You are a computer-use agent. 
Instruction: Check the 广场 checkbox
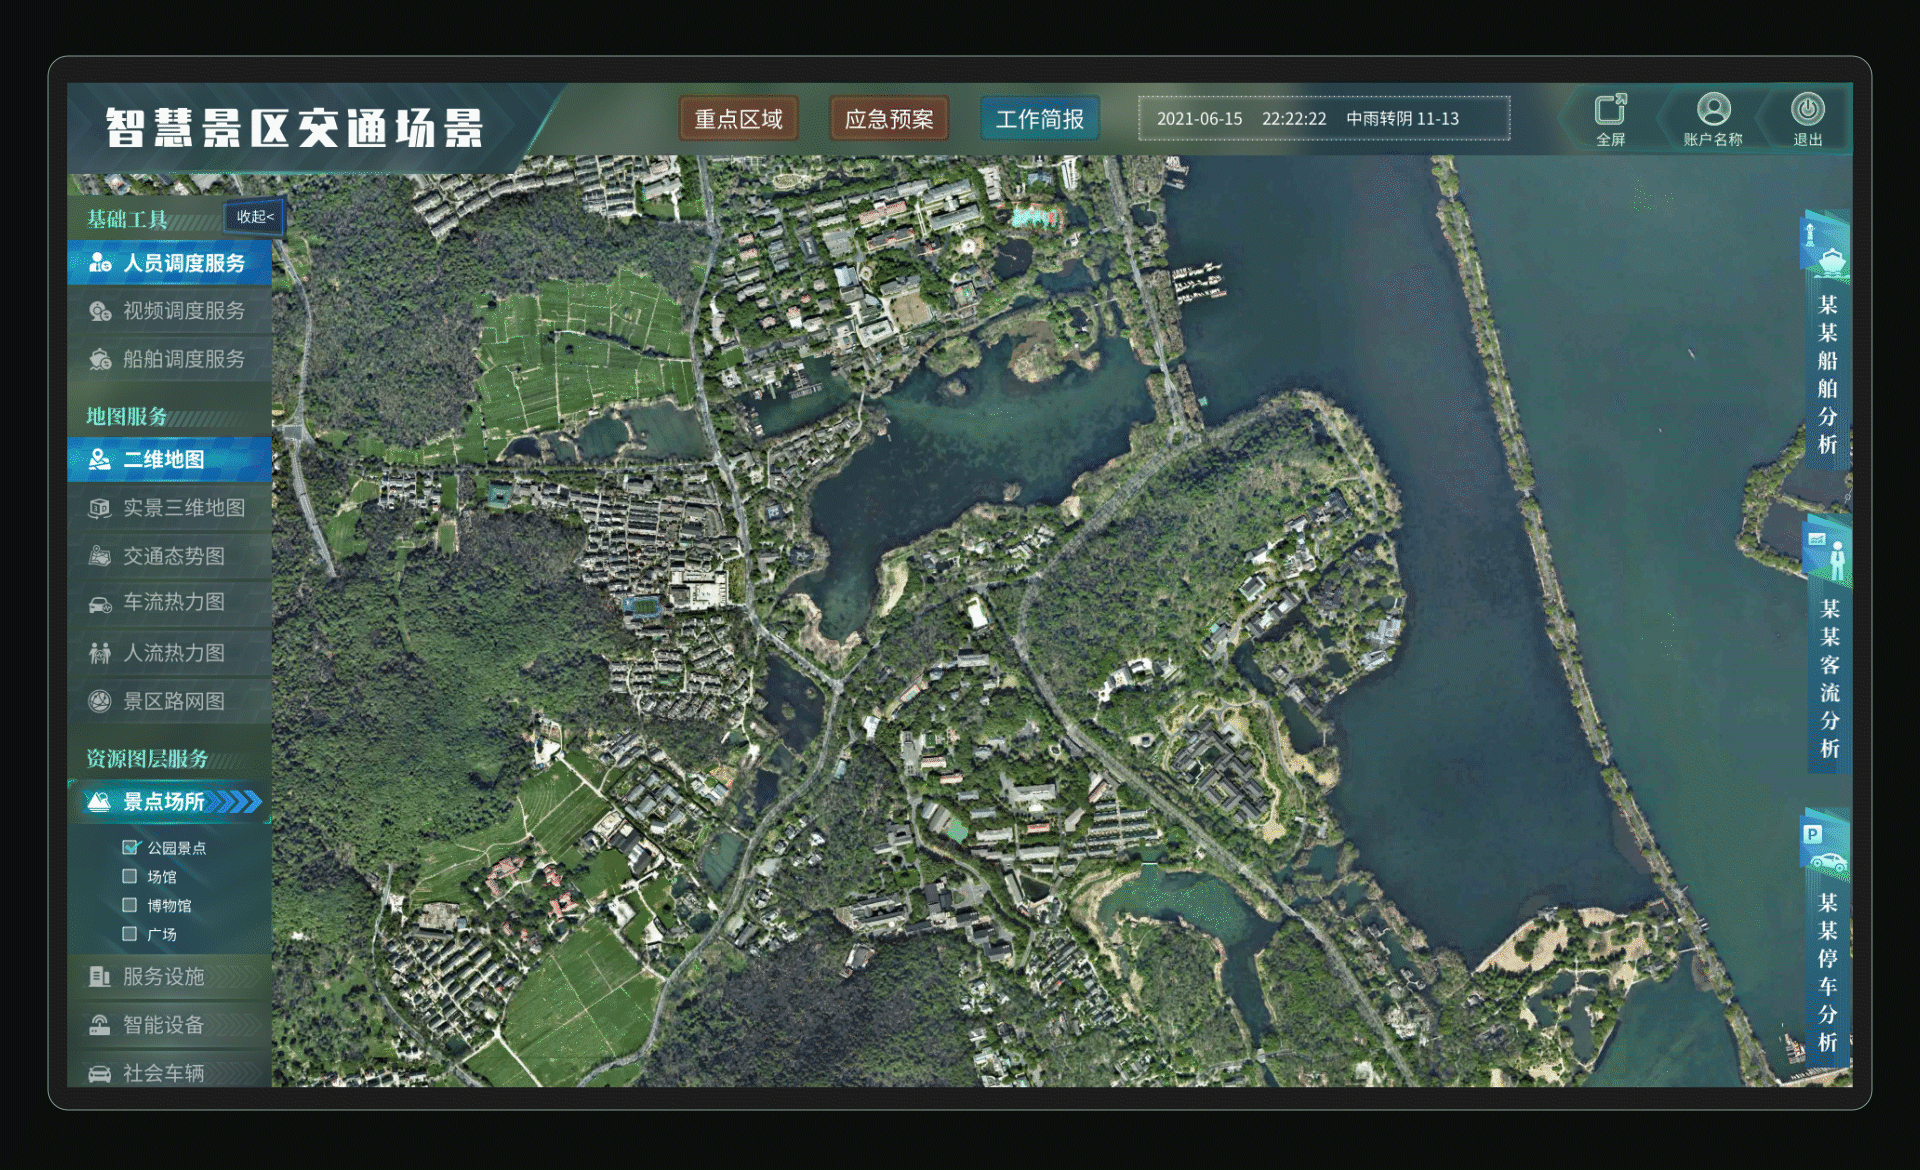129,934
